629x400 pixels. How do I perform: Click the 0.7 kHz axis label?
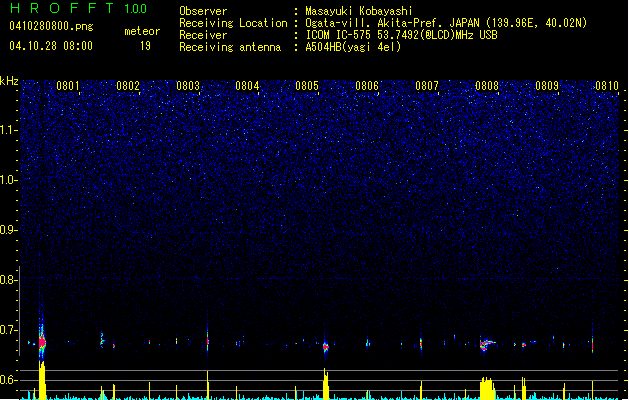pos(8,330)
